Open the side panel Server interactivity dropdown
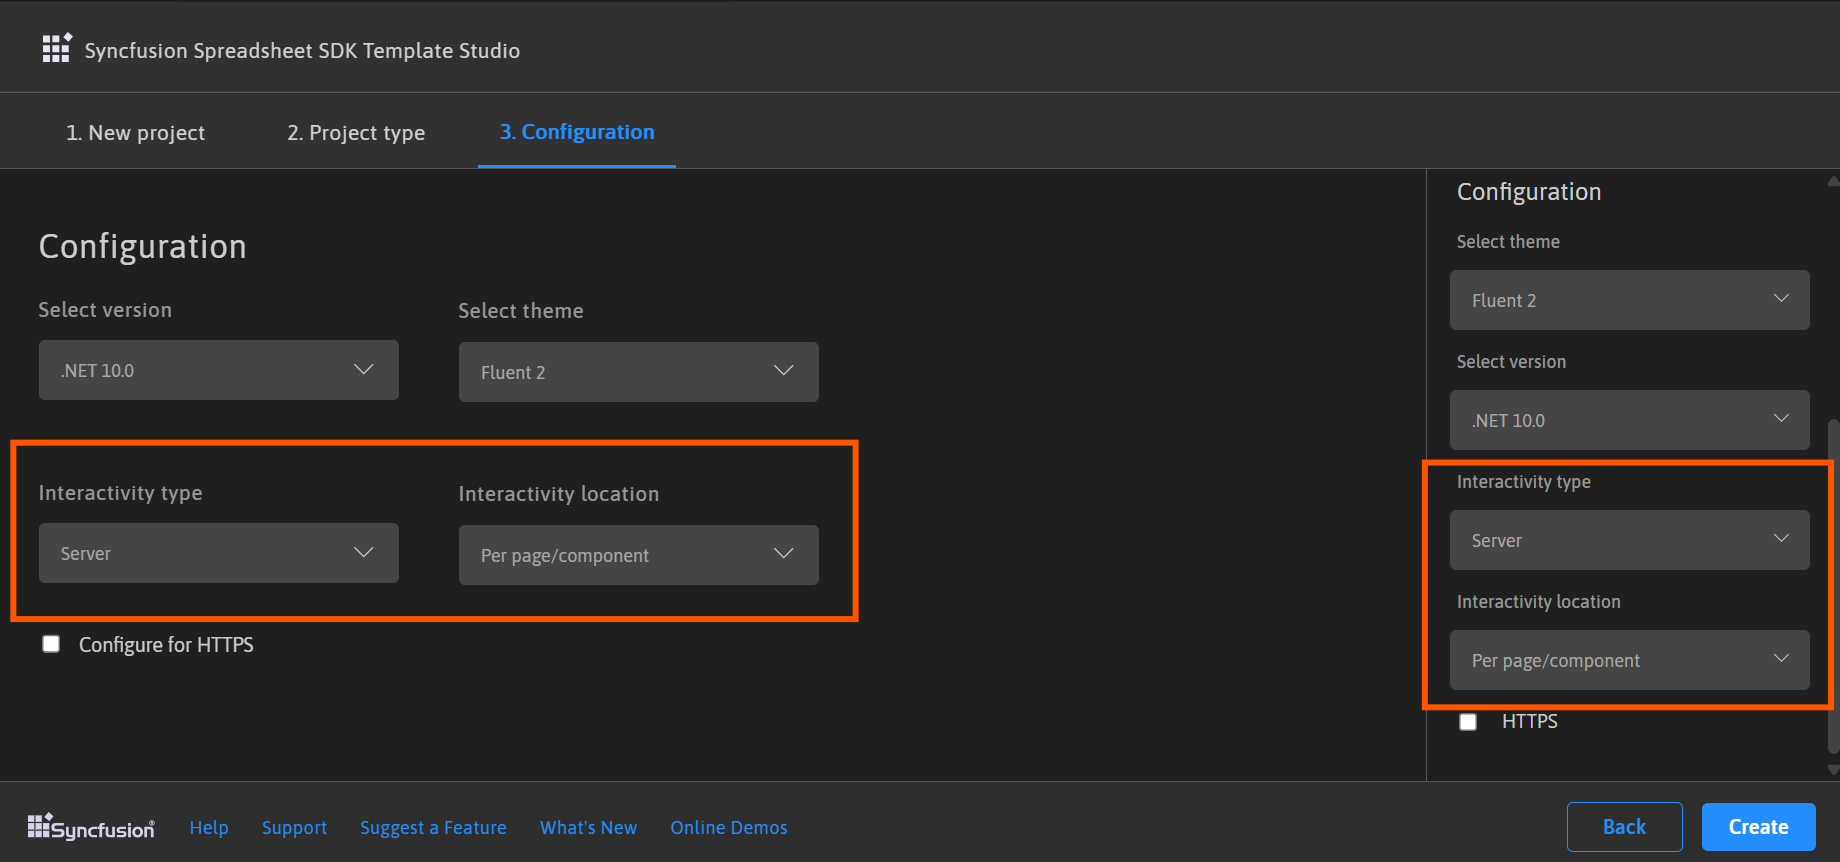 (1630, 540)
